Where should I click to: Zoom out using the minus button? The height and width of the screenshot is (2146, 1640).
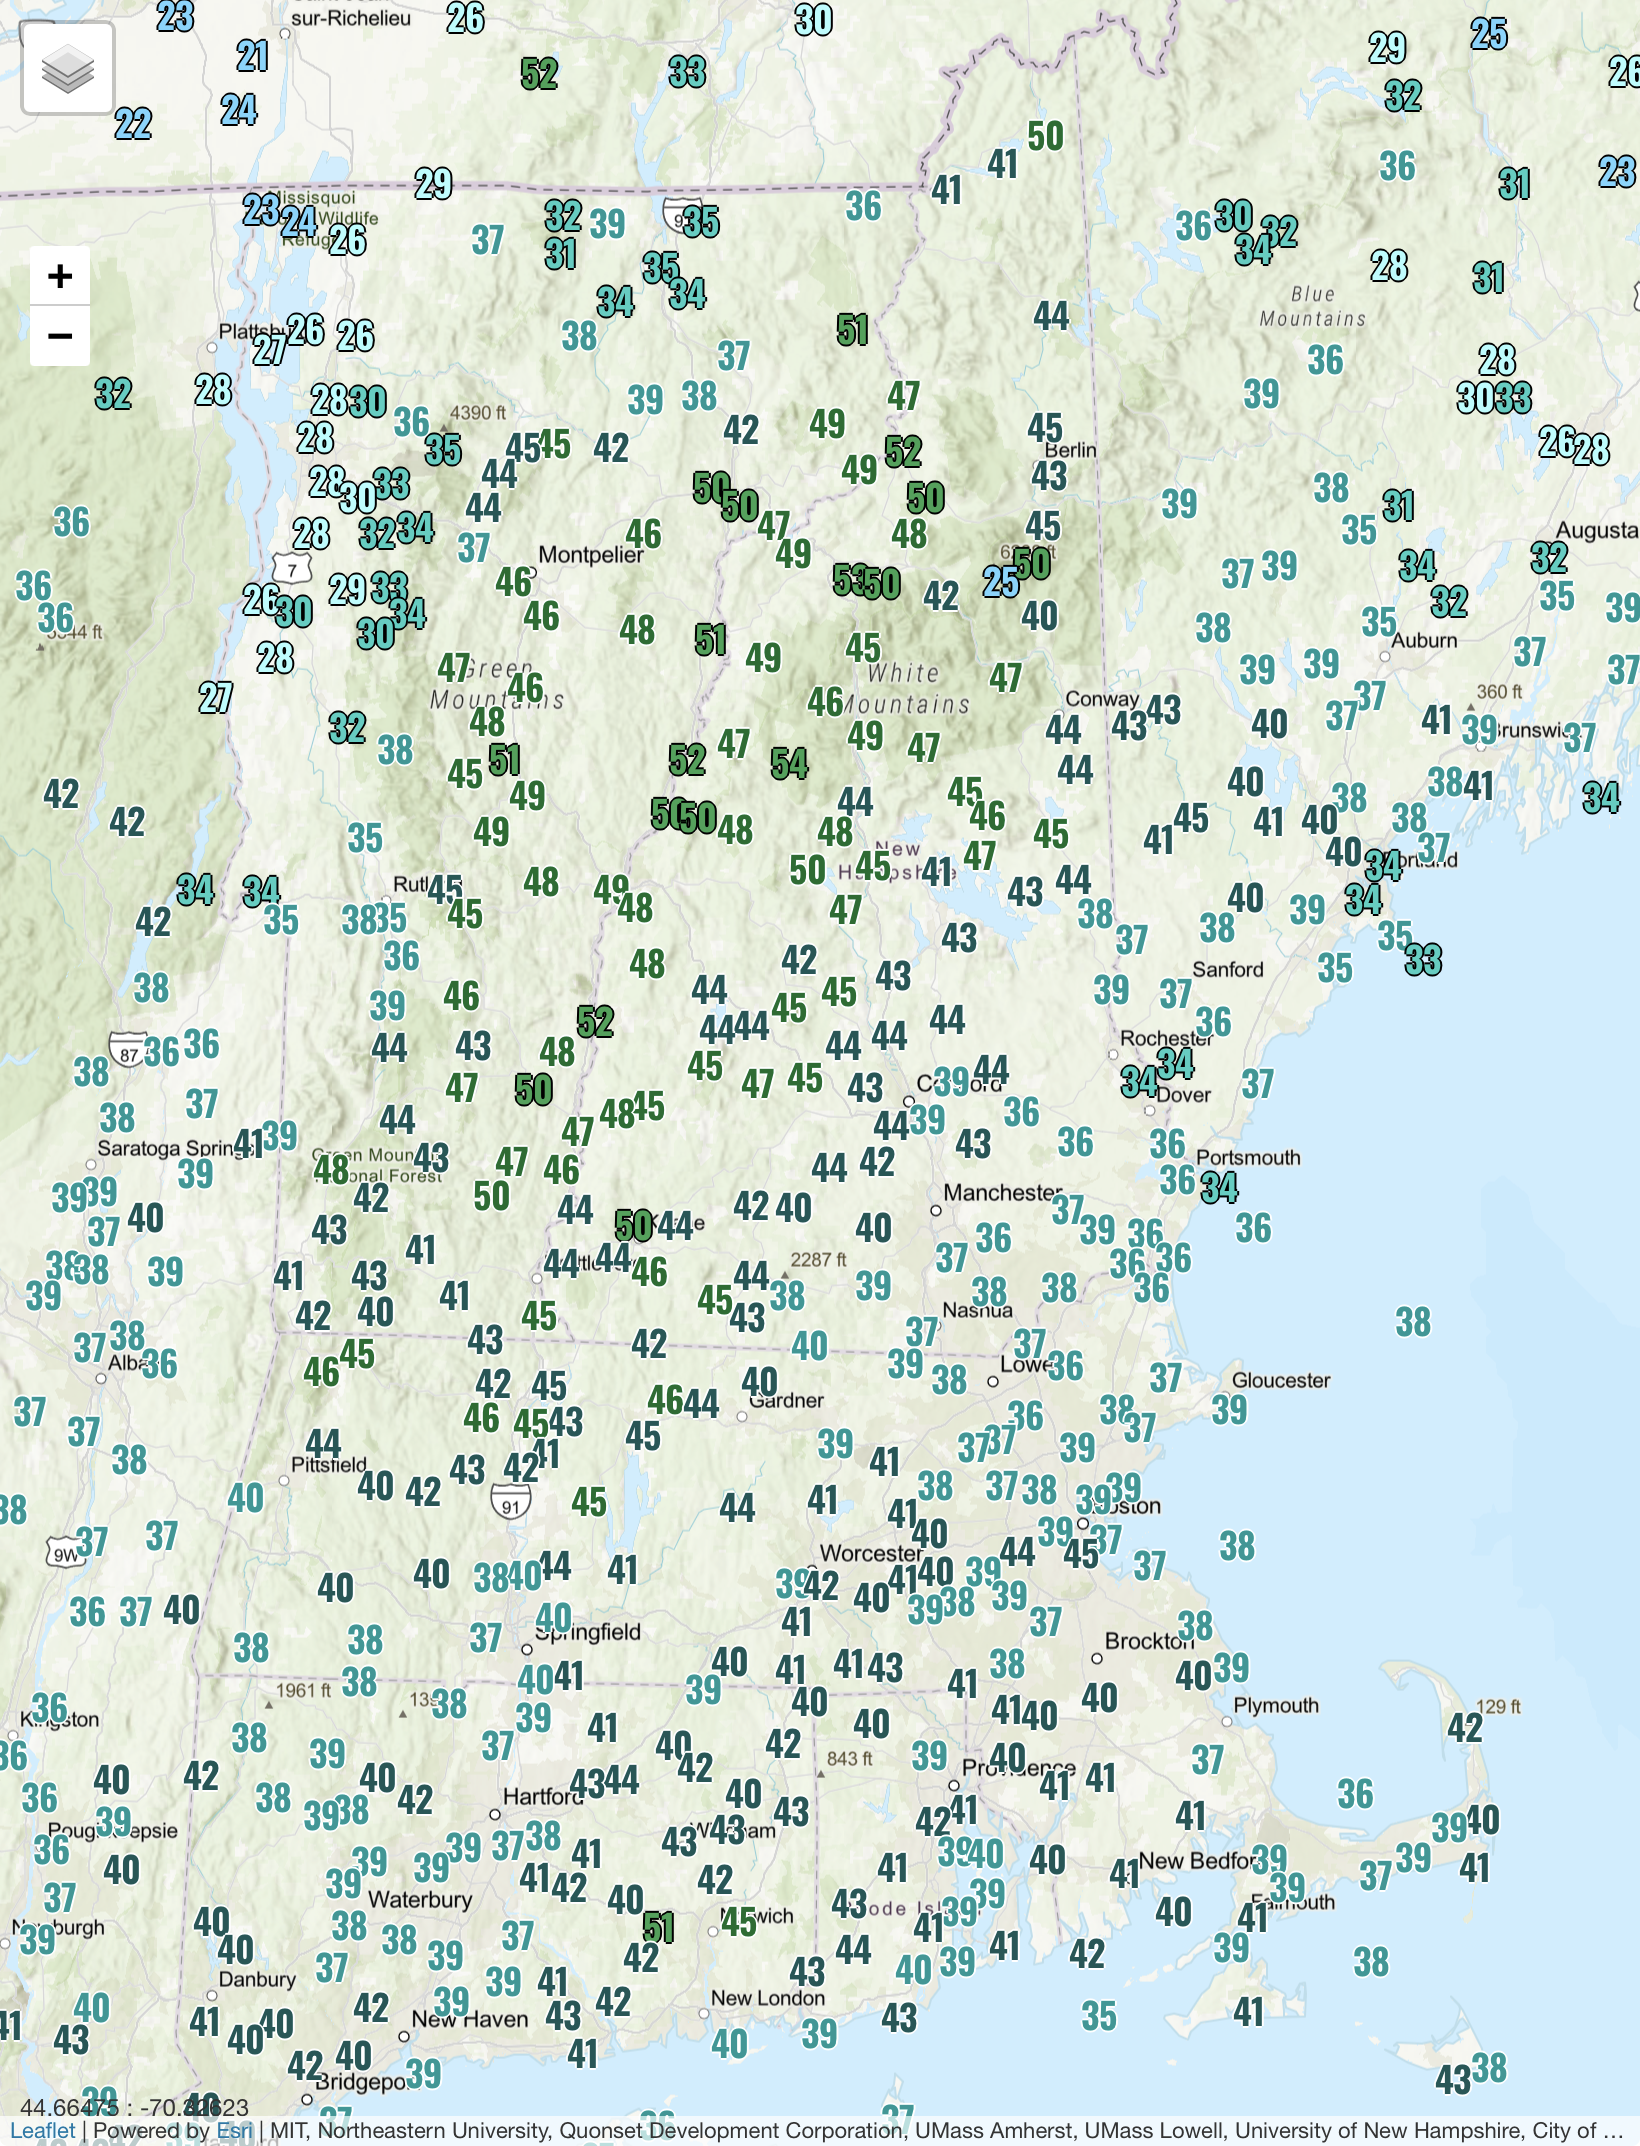(60, 335)
